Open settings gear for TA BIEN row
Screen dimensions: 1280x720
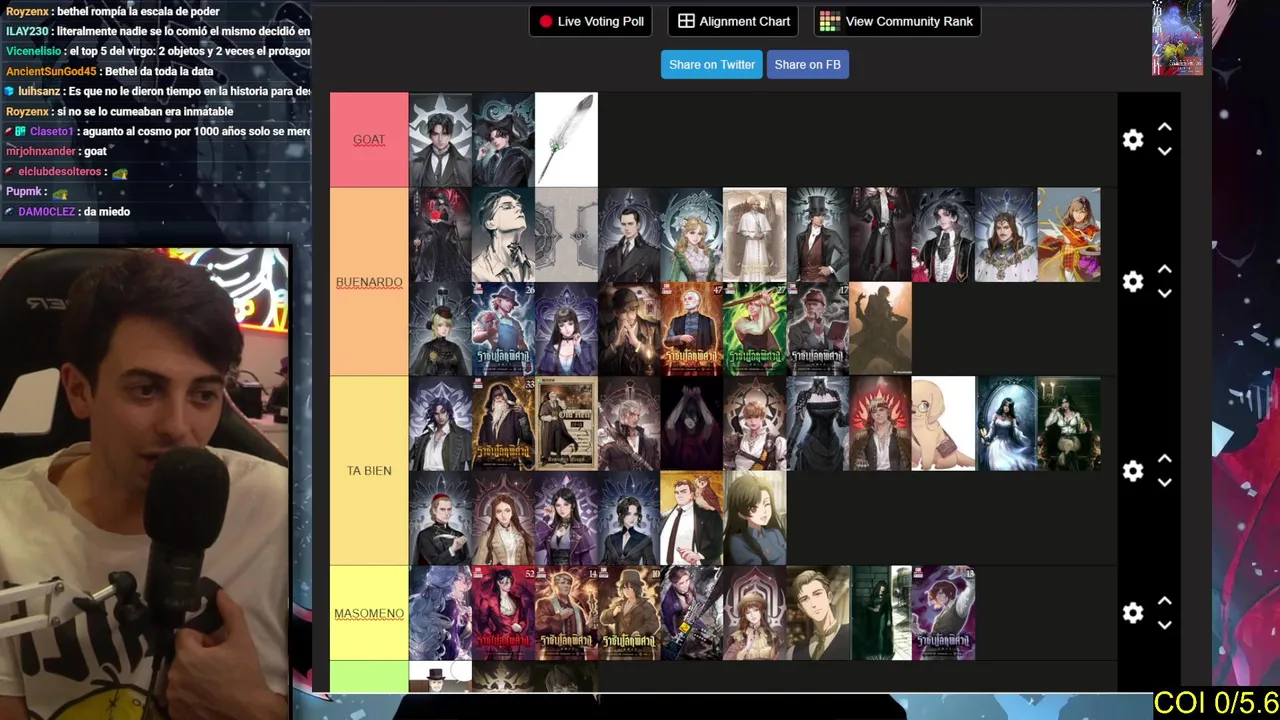pyautogui.click(x=1132, y=471)
